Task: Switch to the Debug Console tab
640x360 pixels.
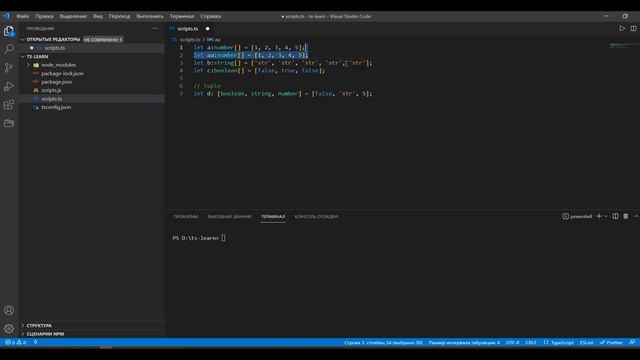Action: [316, 217]
